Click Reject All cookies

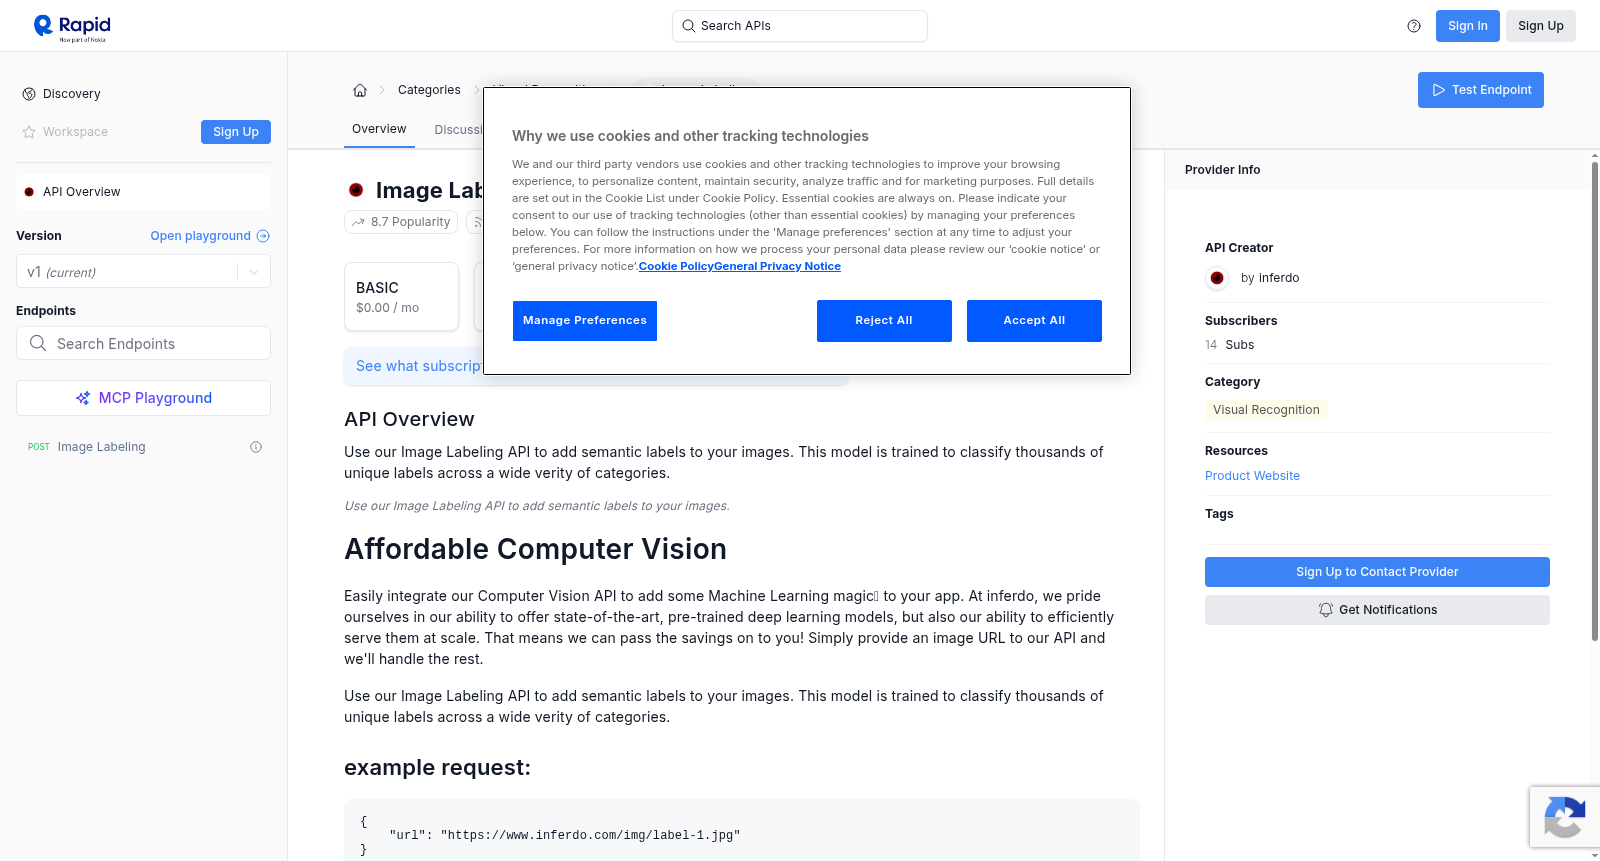tap(884, 321)
